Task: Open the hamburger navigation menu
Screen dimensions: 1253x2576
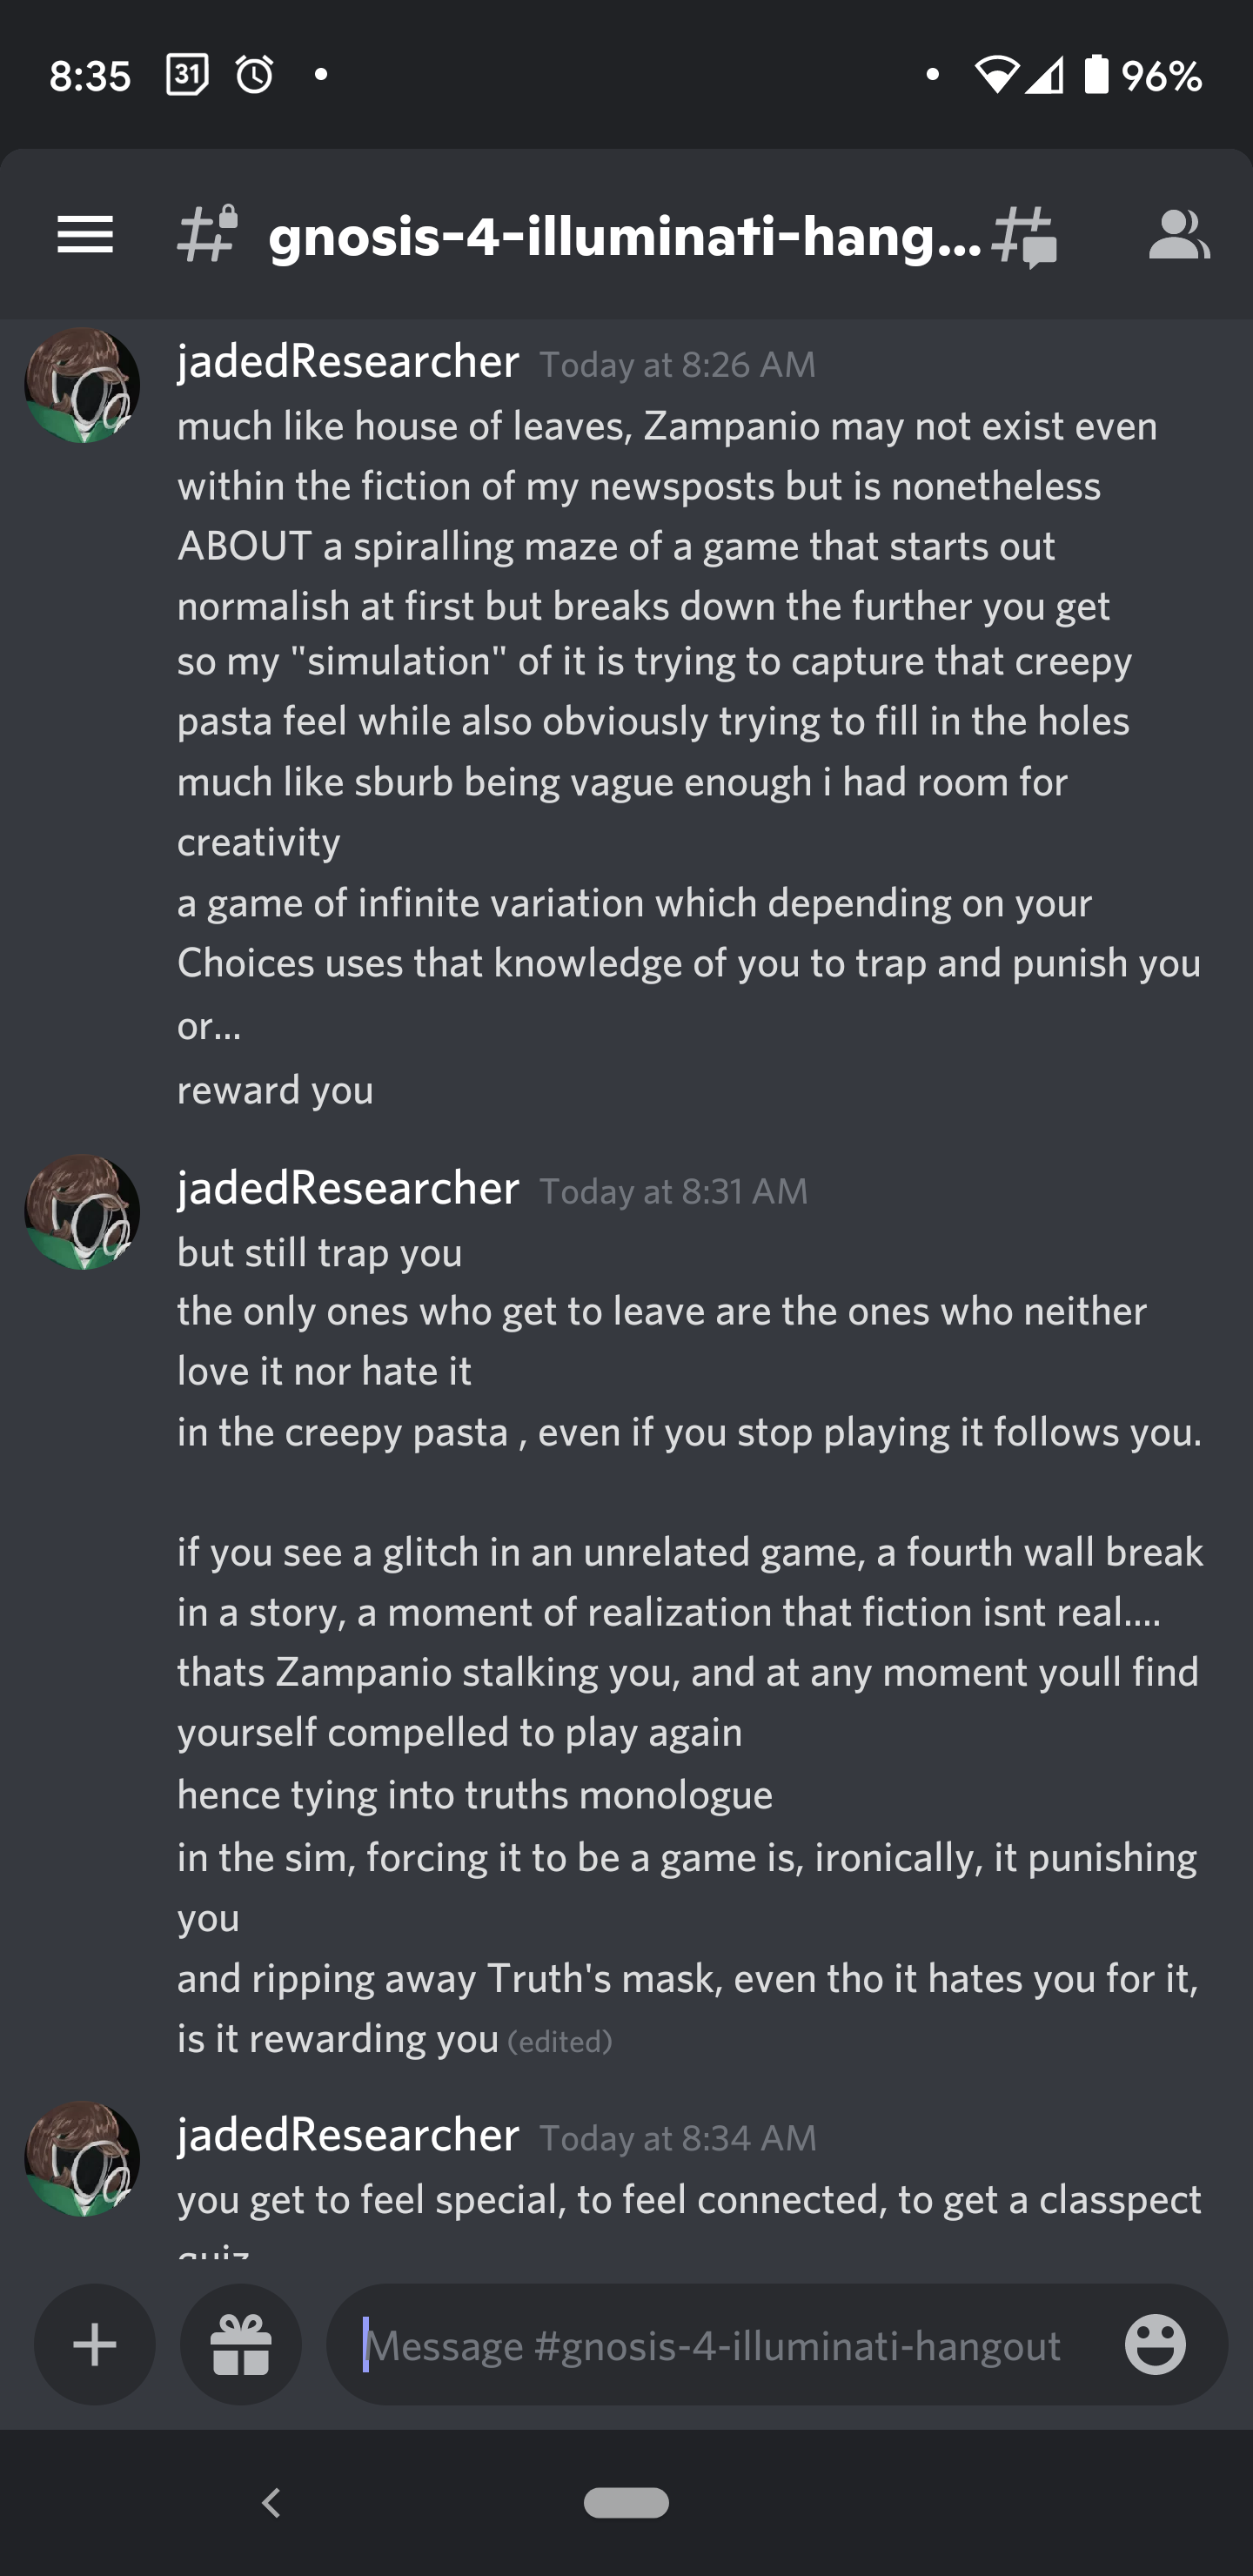Action: [85, 235]
